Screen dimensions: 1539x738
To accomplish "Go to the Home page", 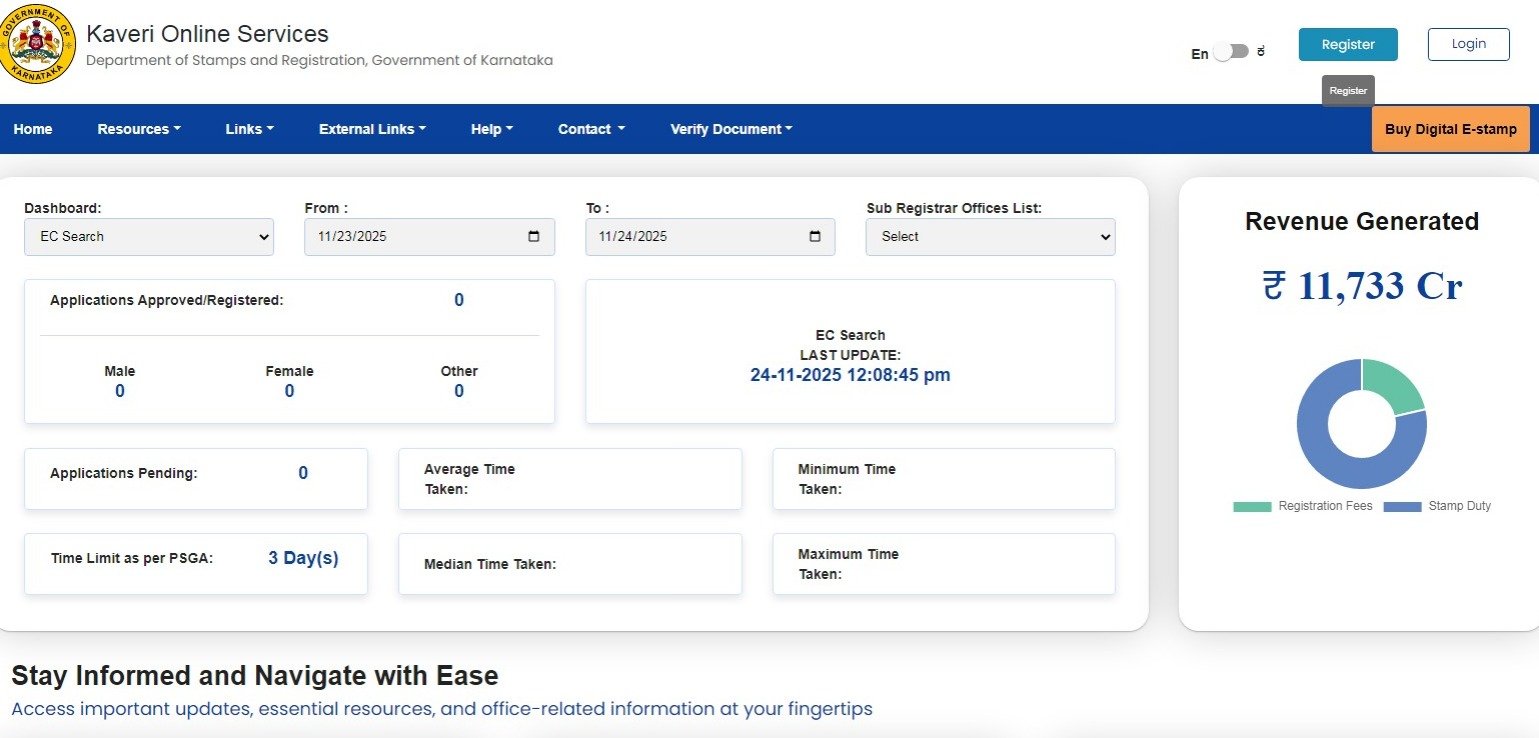I will pyautogui.click(x=33, y=129).
